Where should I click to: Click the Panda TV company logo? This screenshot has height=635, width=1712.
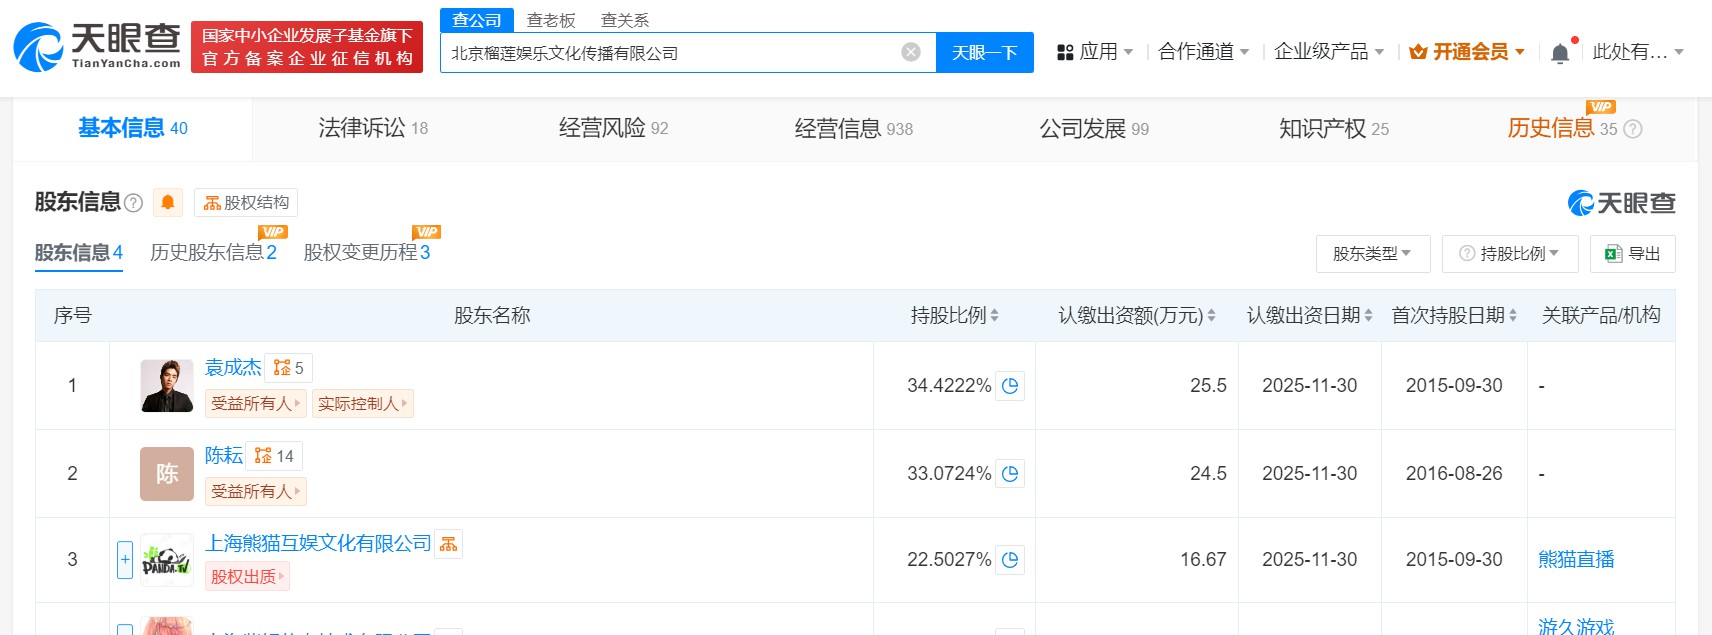(x=167, y=560)
